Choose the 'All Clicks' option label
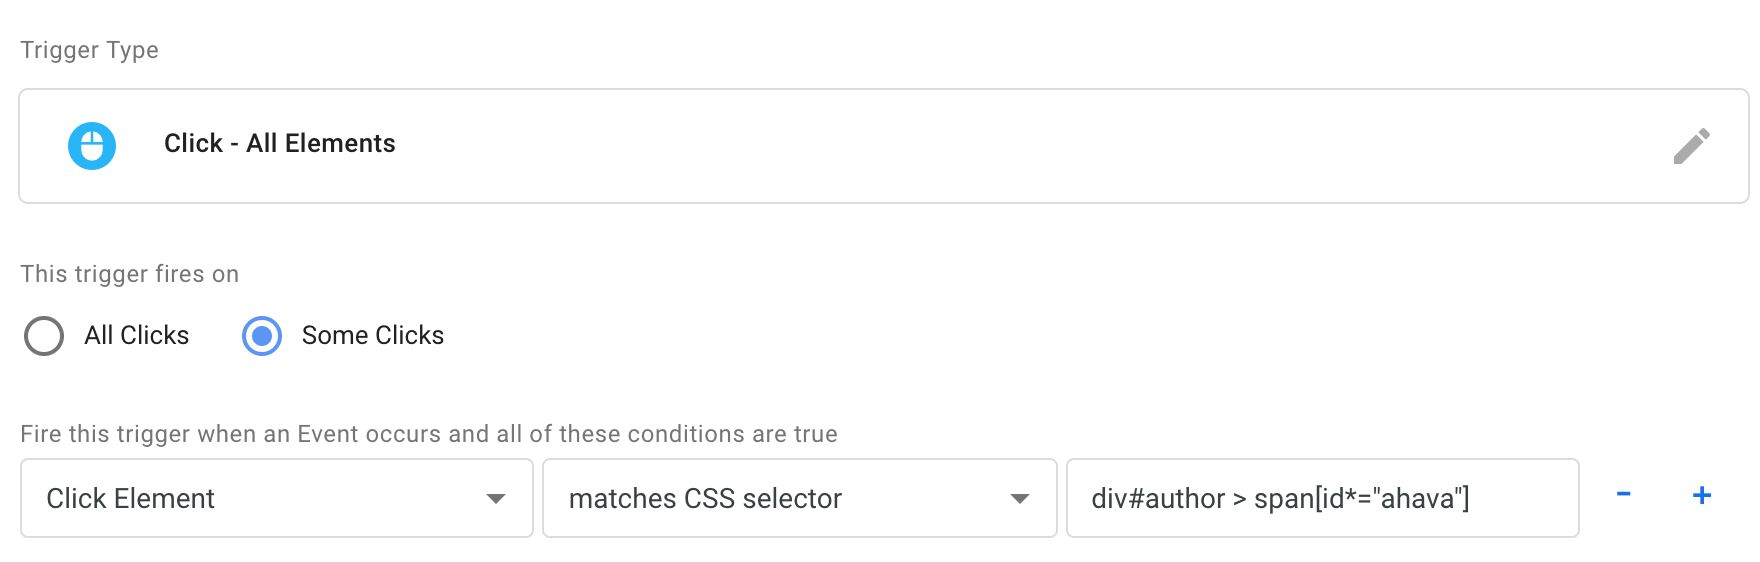Screen dimensions: 1760x562 point(136,335)
